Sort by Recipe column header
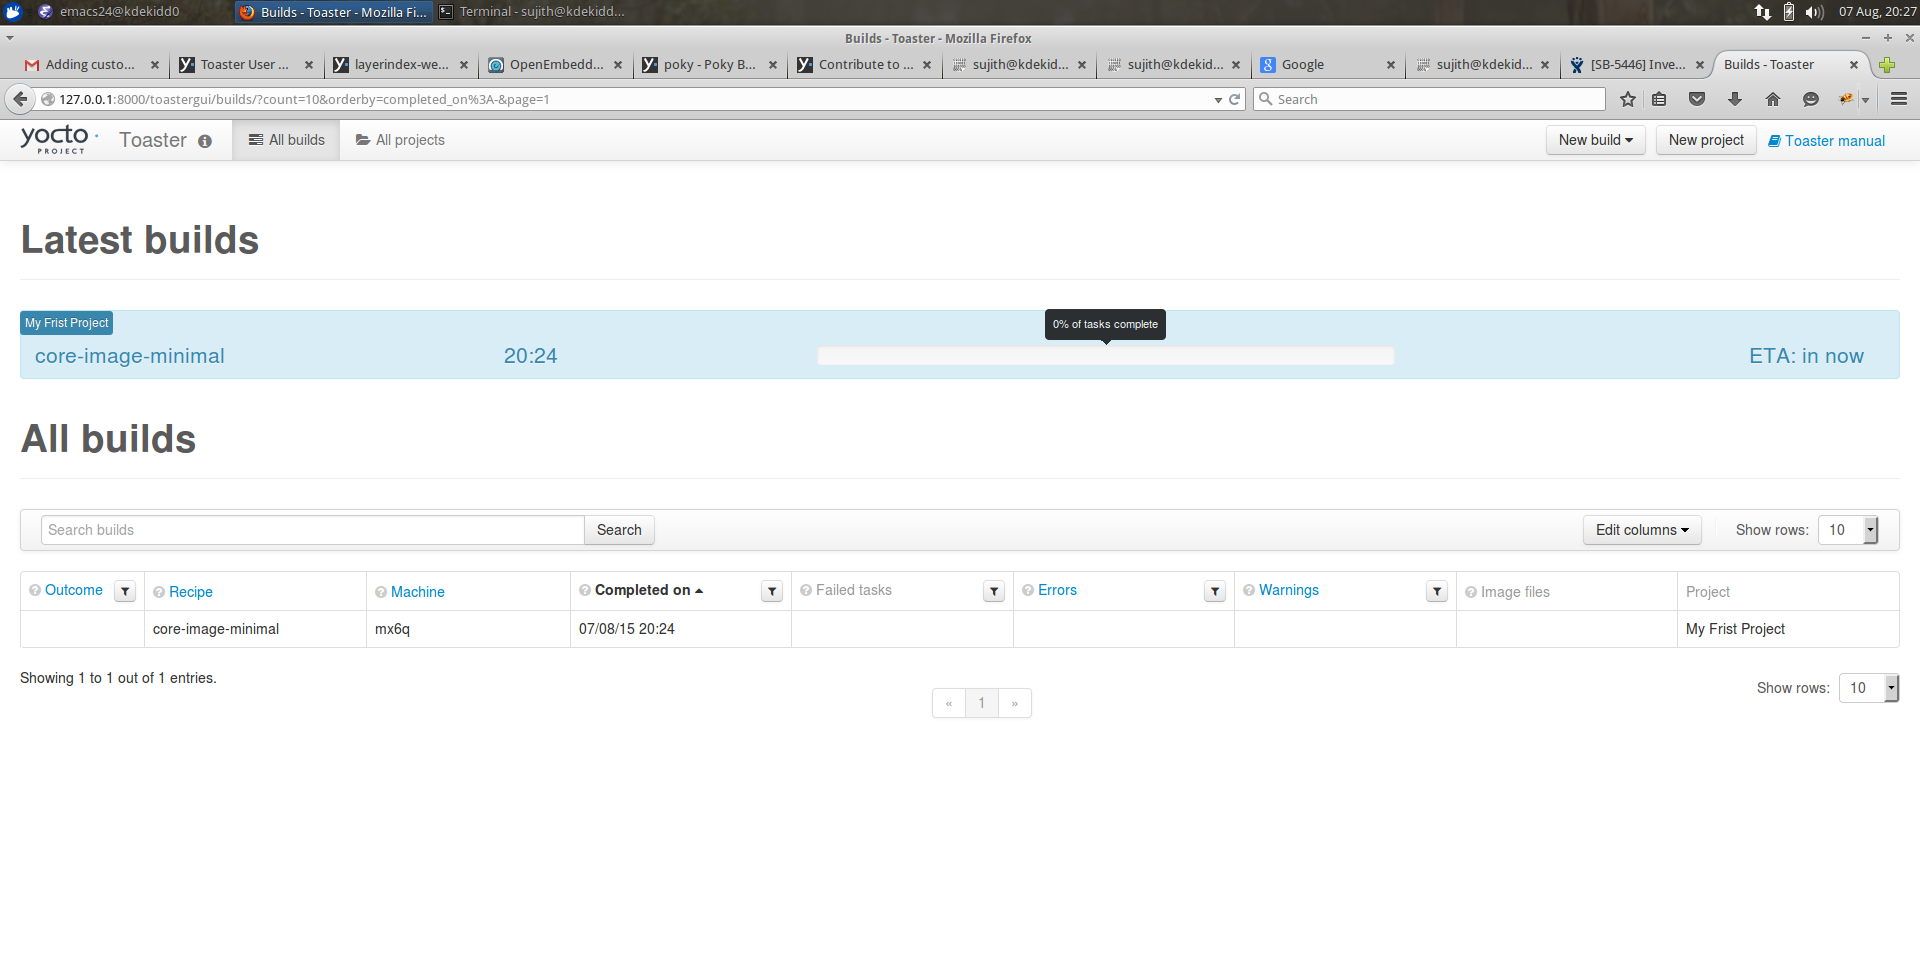This screenshot has height=954, width=1920. tap(191, 592)
